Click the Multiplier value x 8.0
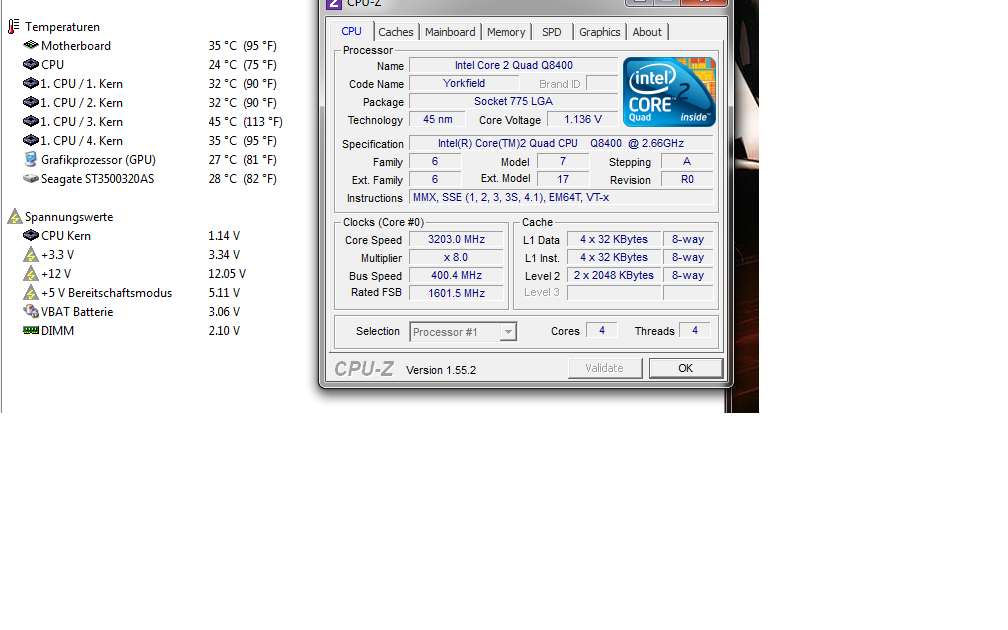1008x630 pixels. pos(456,257)
